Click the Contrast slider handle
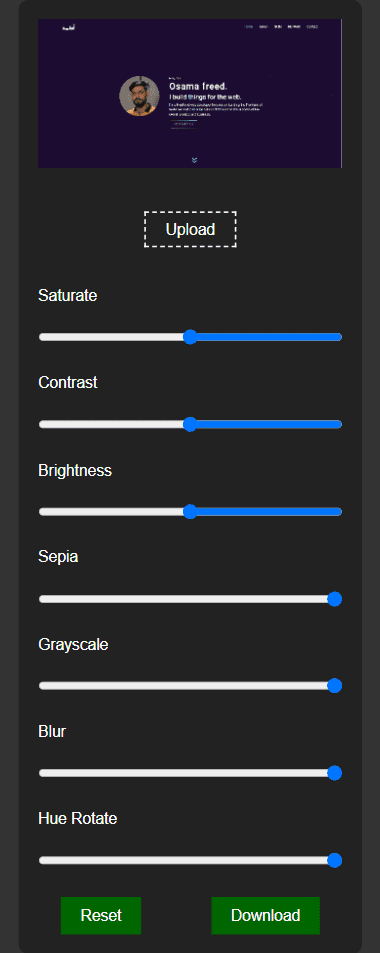 pyautogui.click(x=190, y=424)
